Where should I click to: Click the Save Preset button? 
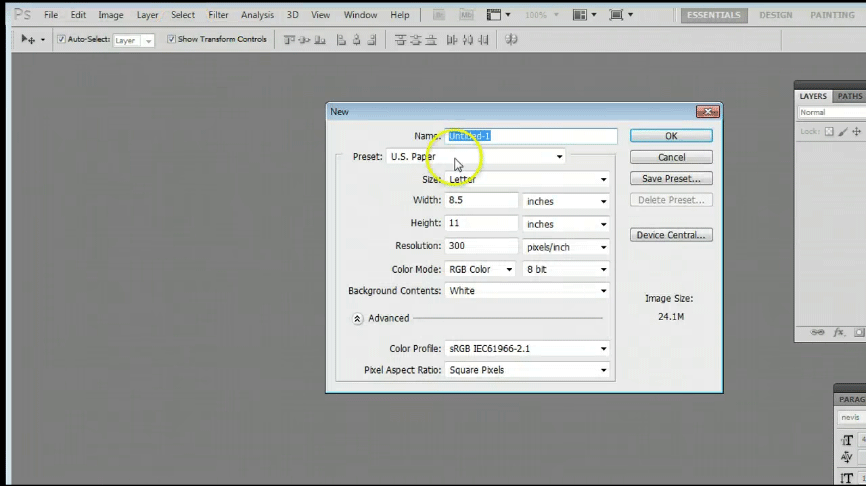coord(671,179)
